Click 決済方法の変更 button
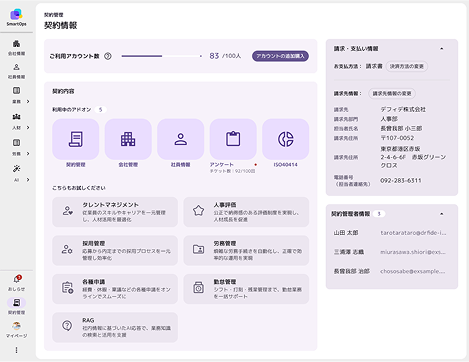469x362 pixels. point(407,66)
